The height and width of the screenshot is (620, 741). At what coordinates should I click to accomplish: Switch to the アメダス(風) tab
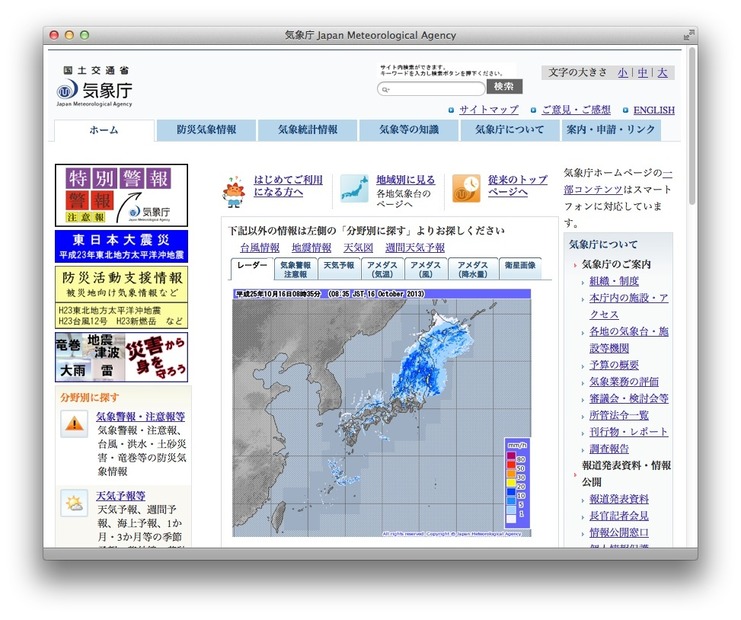coord(426,269)
